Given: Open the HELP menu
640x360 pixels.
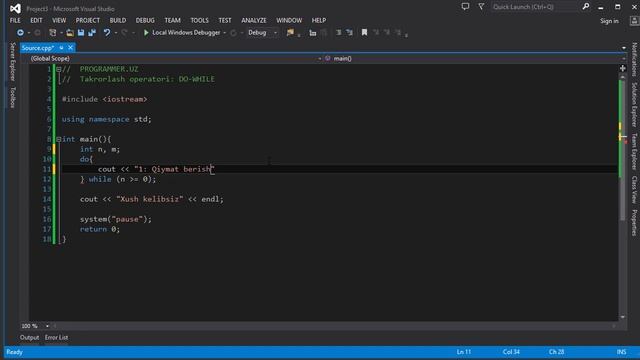Looking at the screenshot, I should pyautogui.click(x=319, y=20).
